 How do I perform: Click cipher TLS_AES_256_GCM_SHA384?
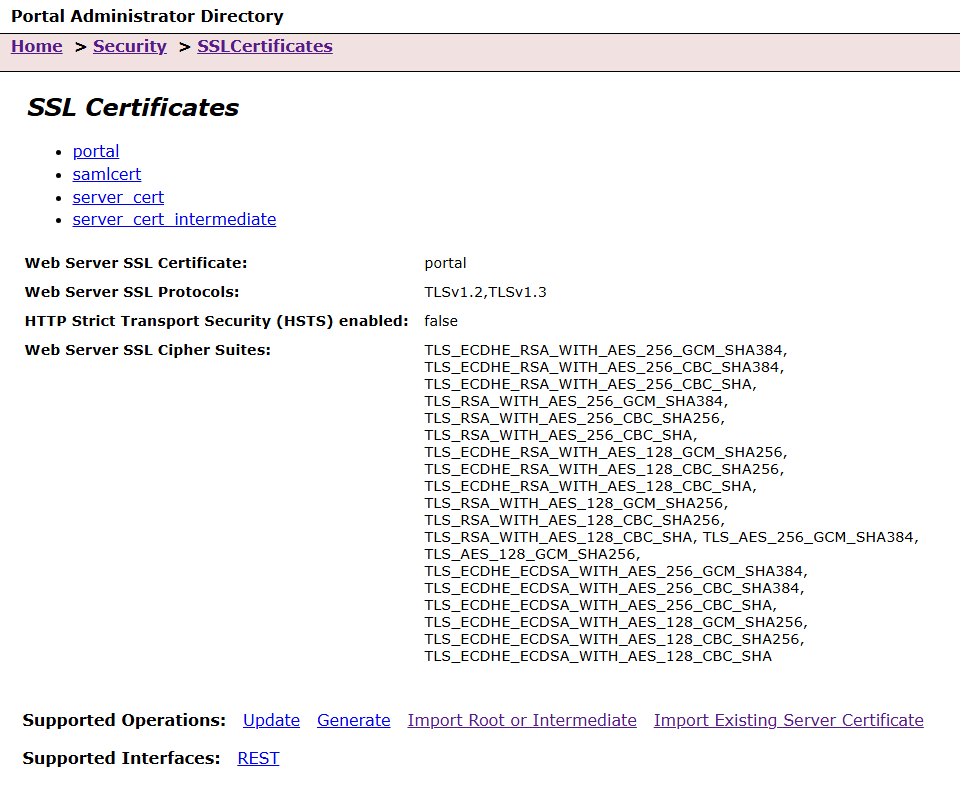point(809,537)
